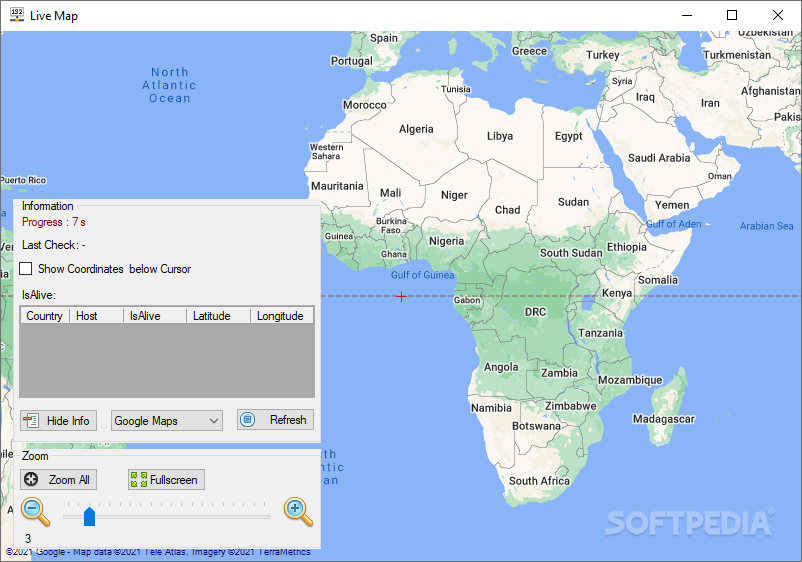The width and height of the screenshot is (802, 562).
Task: Click the empty IsAlive table area
Action: click(x=167, y=360)
